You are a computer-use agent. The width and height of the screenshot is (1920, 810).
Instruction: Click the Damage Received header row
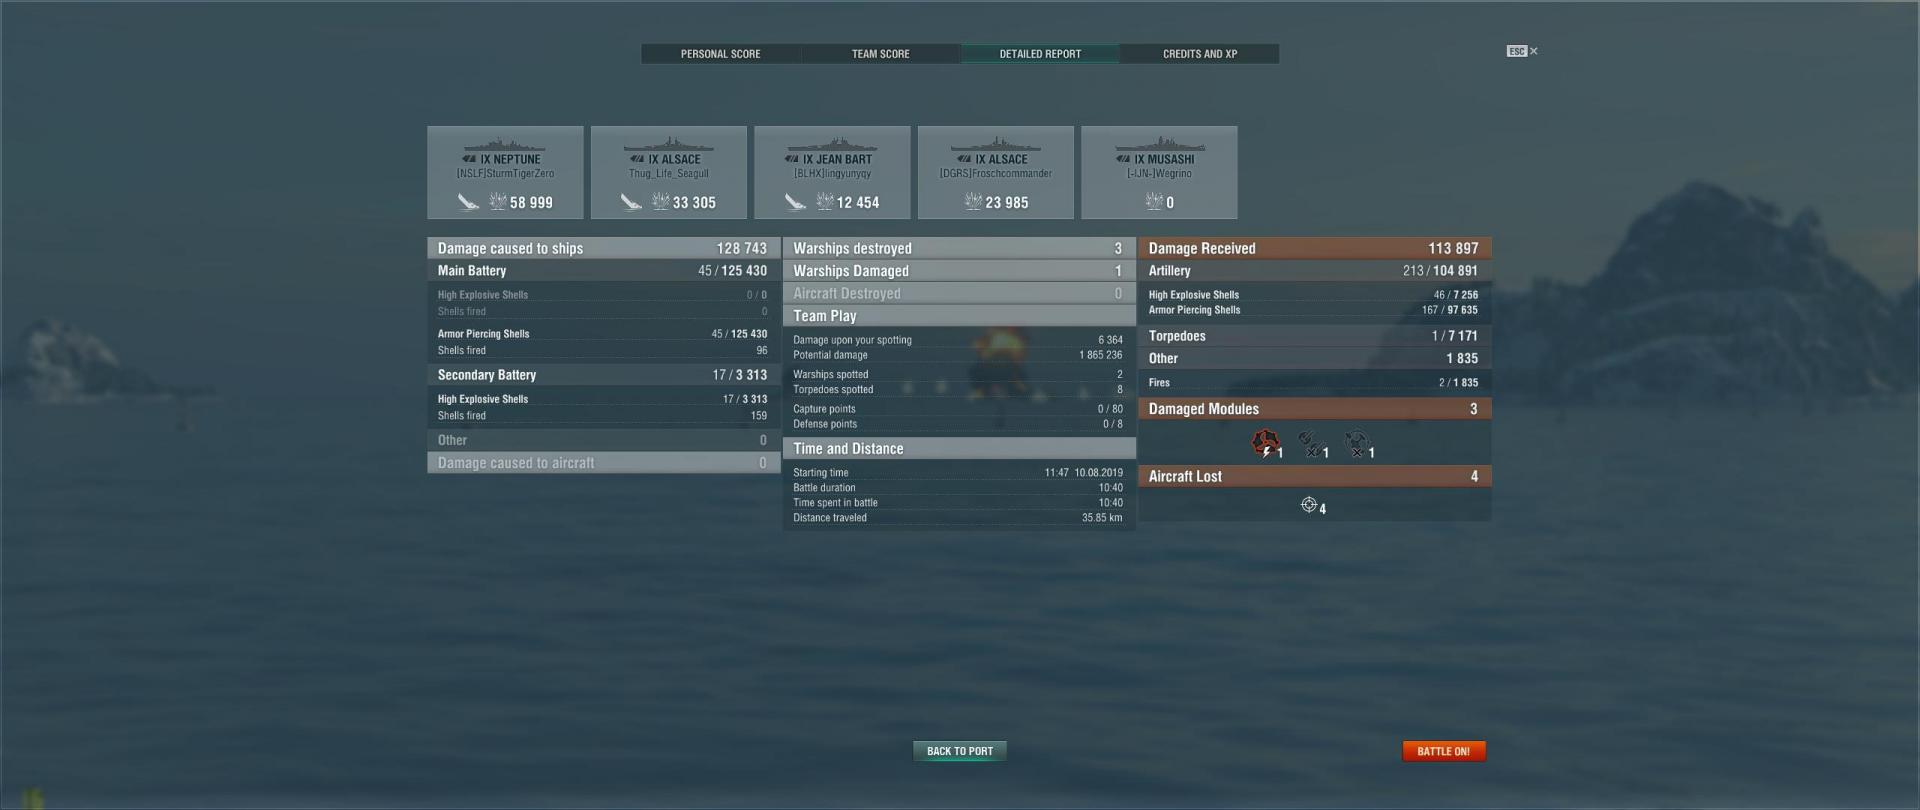pyautogui.click(x=1314, y=248)
